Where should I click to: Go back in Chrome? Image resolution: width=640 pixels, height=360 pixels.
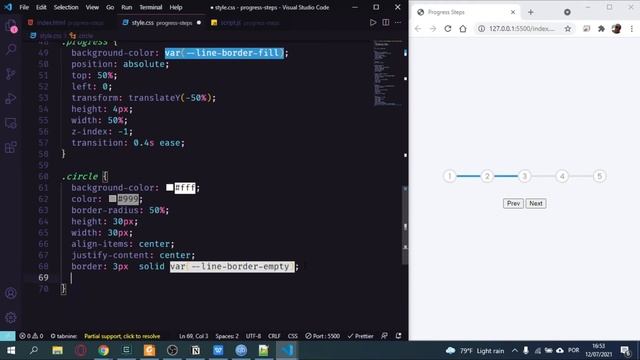418,29
